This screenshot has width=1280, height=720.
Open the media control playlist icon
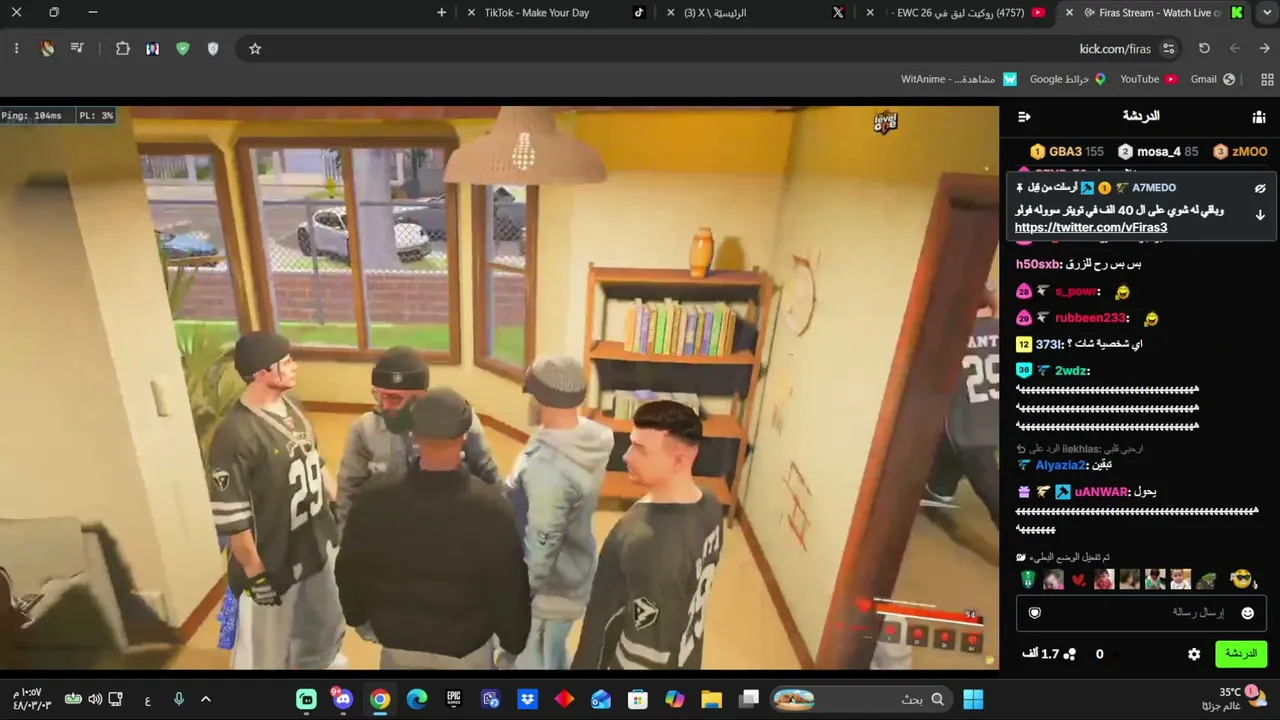tap(77, 49)
